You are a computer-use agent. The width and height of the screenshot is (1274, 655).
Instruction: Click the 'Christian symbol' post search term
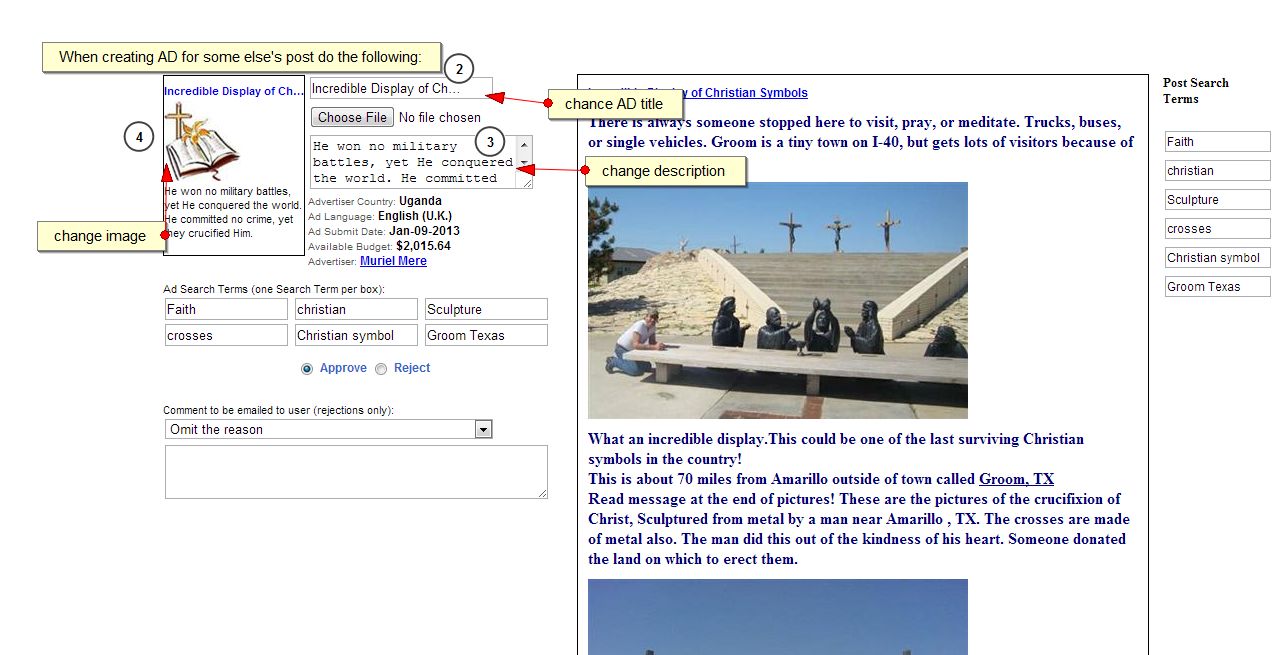[1217, 257]
